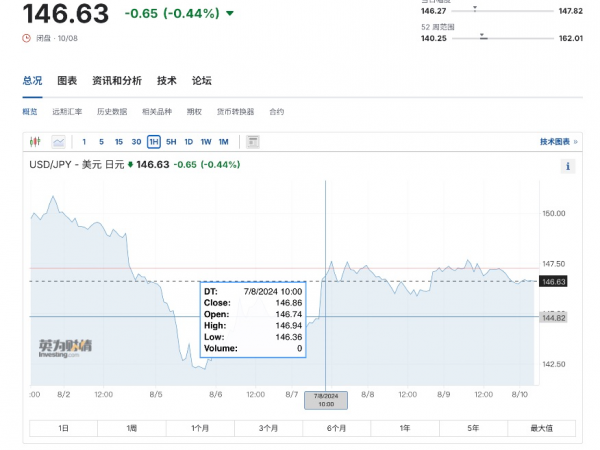Switch to candlestick chart icon
The image size is (600, 450).
coord(35,142)
